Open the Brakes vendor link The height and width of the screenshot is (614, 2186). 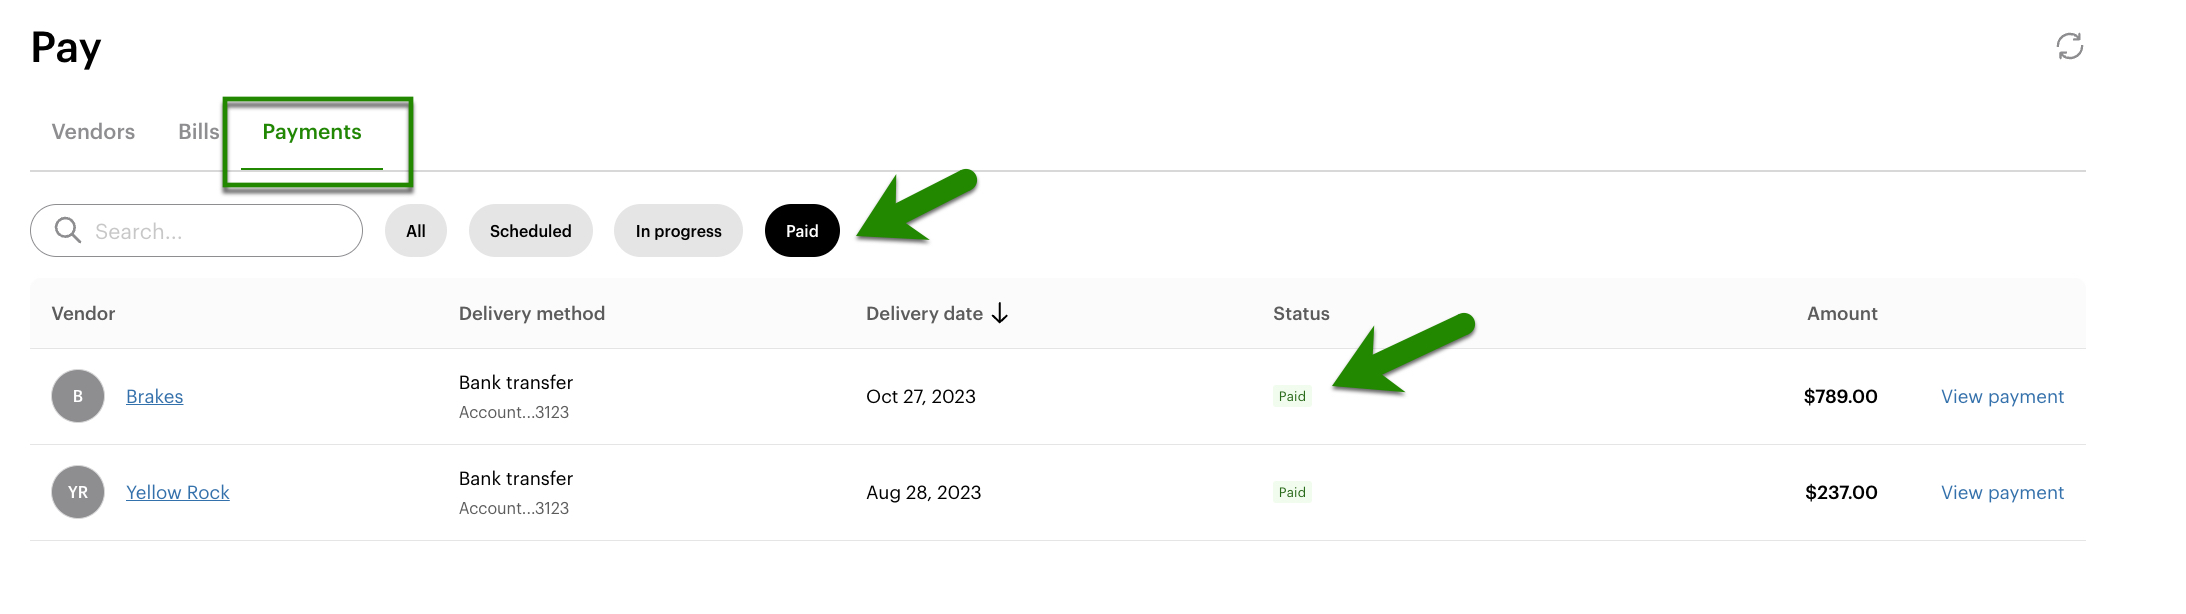154,396
